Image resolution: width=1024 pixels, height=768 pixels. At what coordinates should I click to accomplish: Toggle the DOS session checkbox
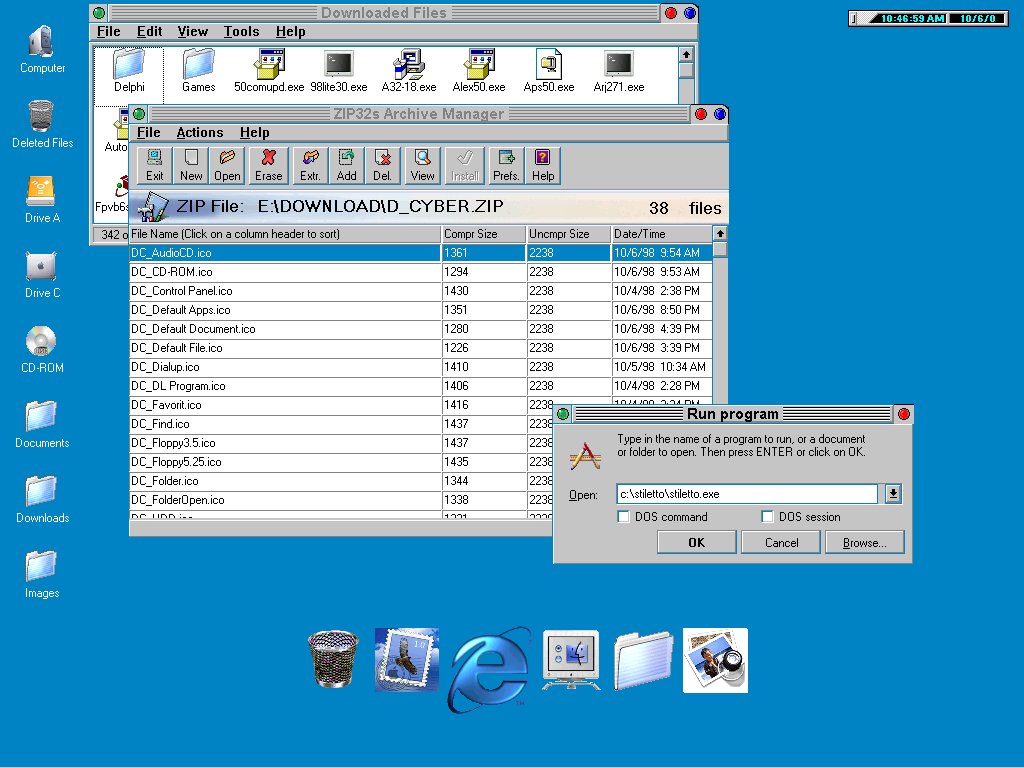click(x=768, y=517)
